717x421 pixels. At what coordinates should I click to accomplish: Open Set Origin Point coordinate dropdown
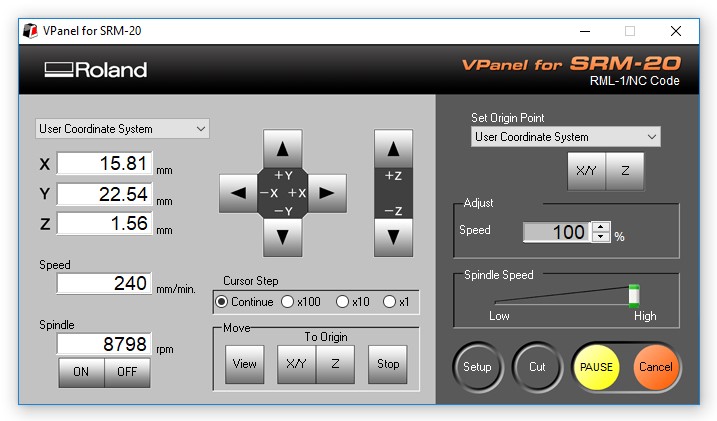point(566,137)
